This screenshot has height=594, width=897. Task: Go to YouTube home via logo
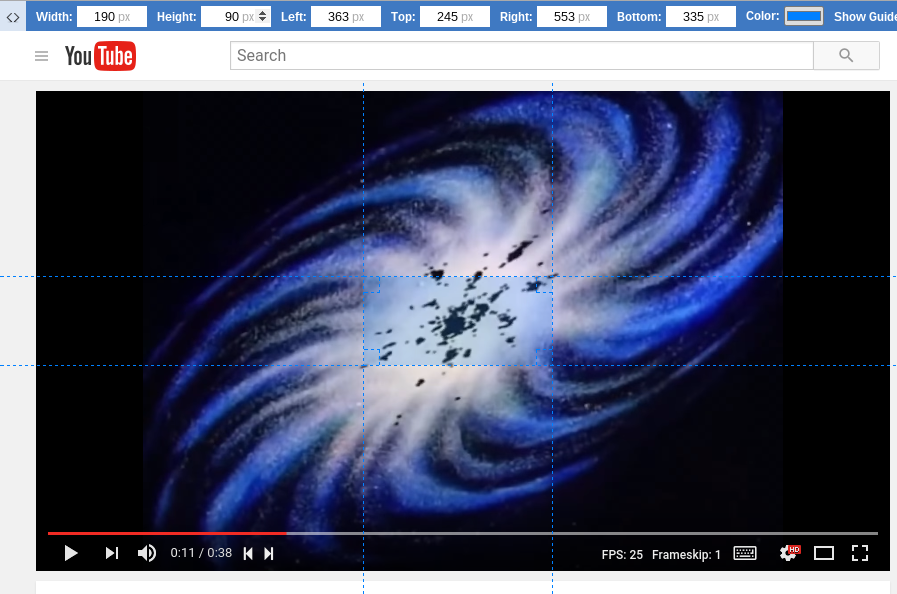tap(100, 56)
